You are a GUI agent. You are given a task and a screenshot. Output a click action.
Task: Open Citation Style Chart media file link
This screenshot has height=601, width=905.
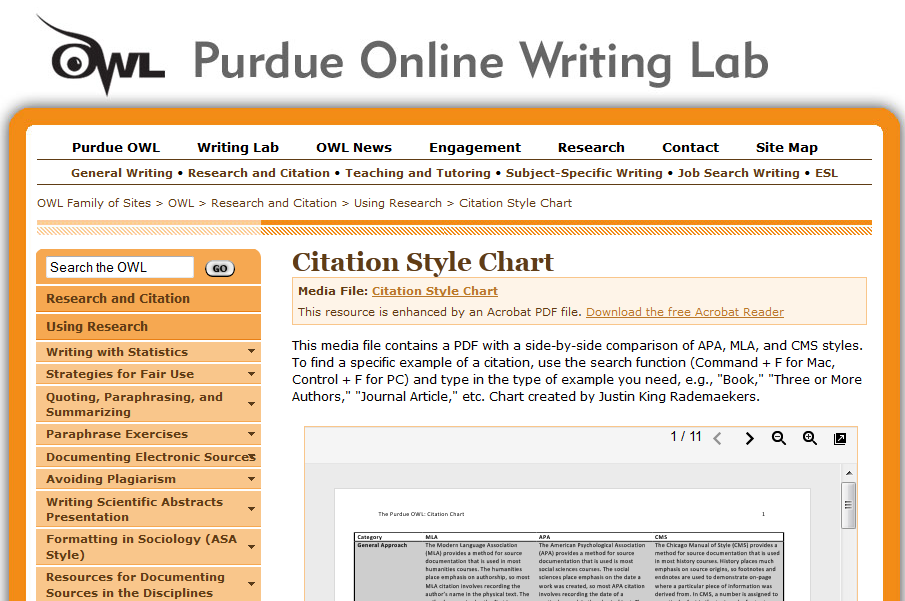[x=435, y=291]
